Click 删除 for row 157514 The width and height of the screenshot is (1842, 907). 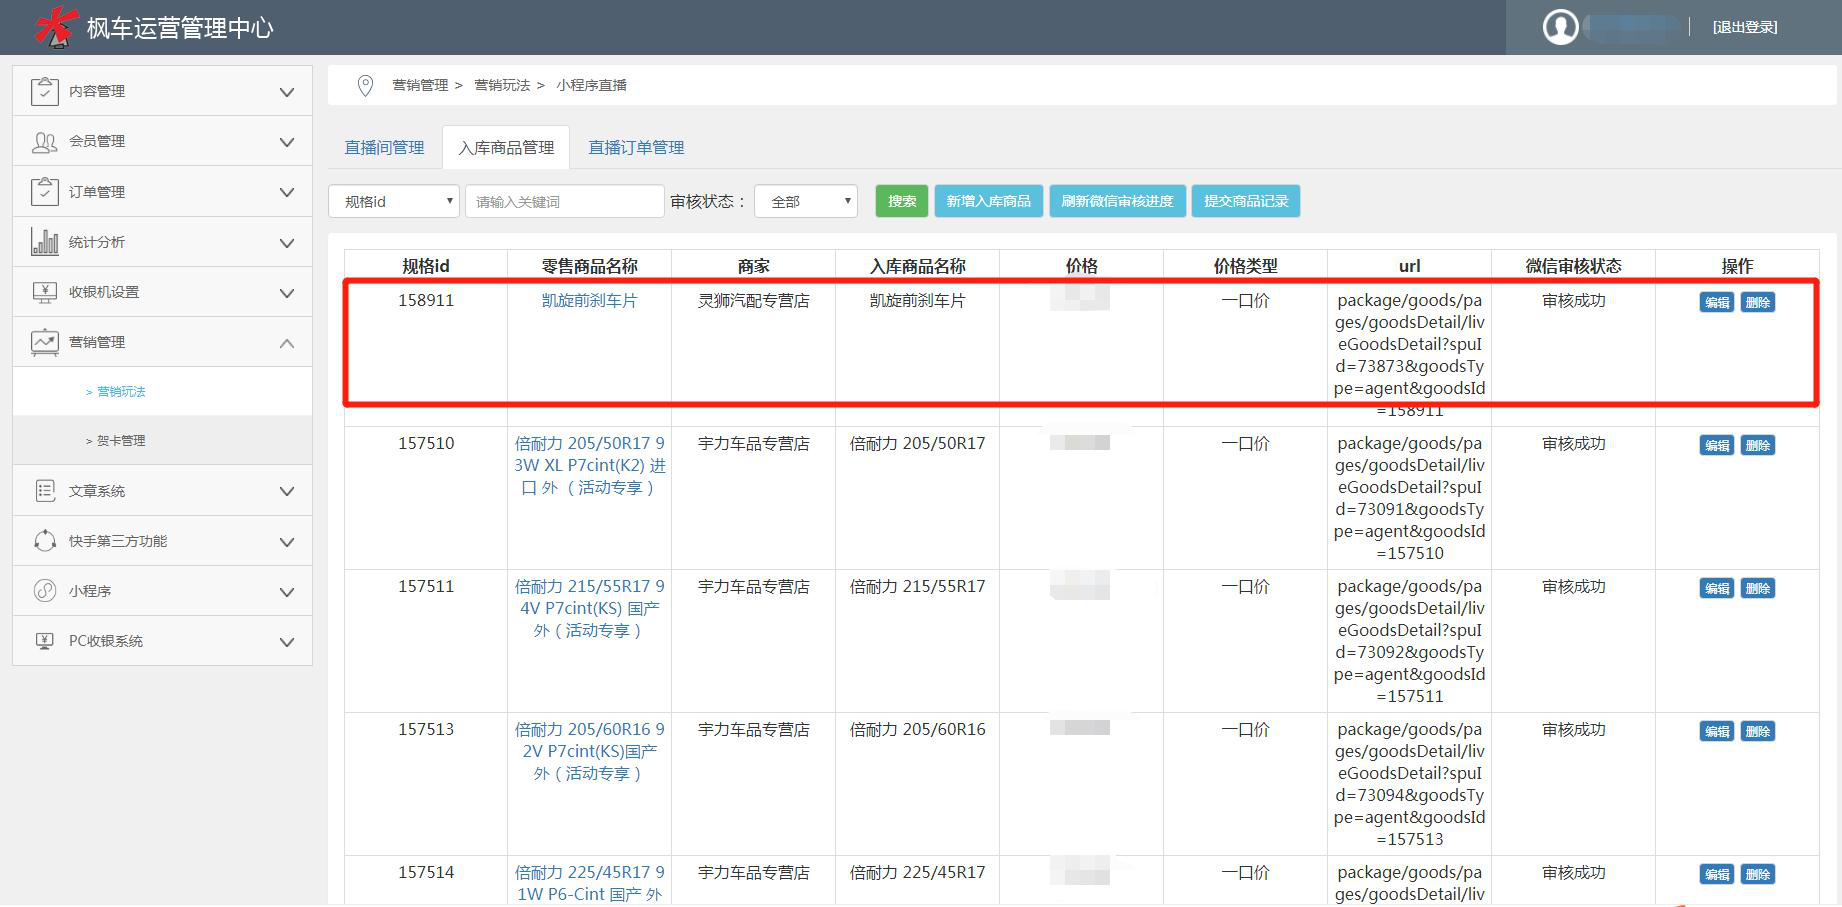(x=1758, y=875)
